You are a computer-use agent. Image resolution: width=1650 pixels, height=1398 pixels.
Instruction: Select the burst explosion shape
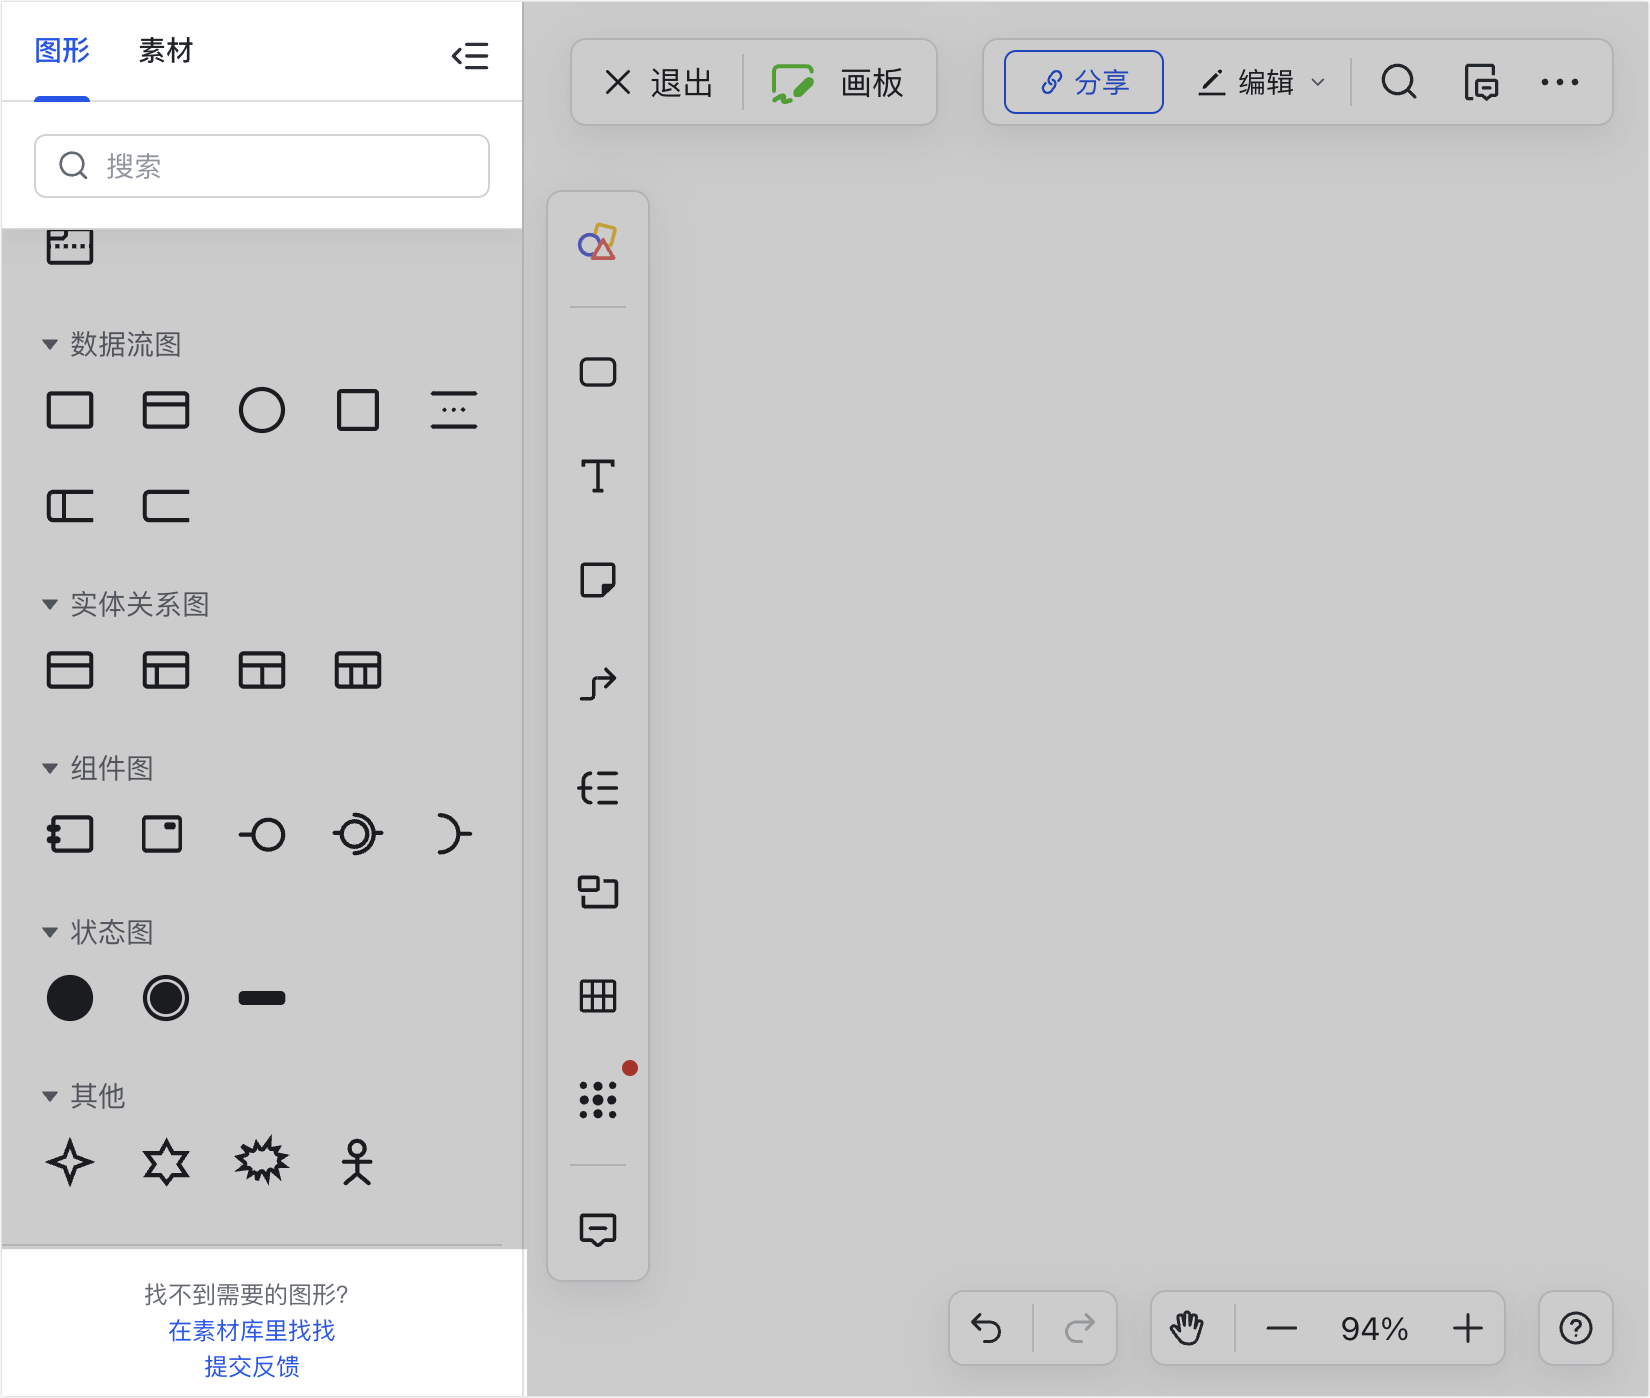(262, 1160)
